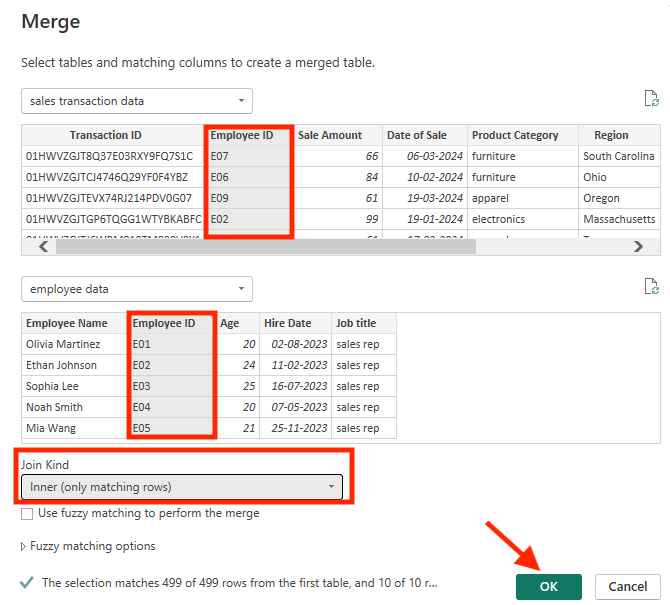Click Oregon region cell
The image size is (670, 605).
pyautogui.click(x=619, y=198)
